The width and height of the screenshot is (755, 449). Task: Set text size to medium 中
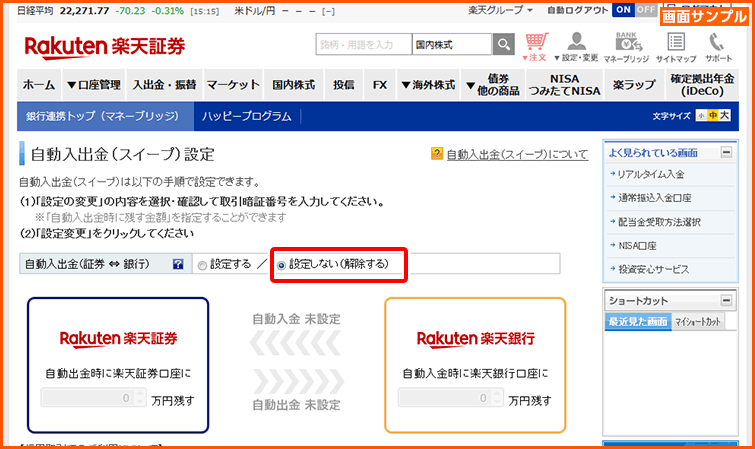713,116
